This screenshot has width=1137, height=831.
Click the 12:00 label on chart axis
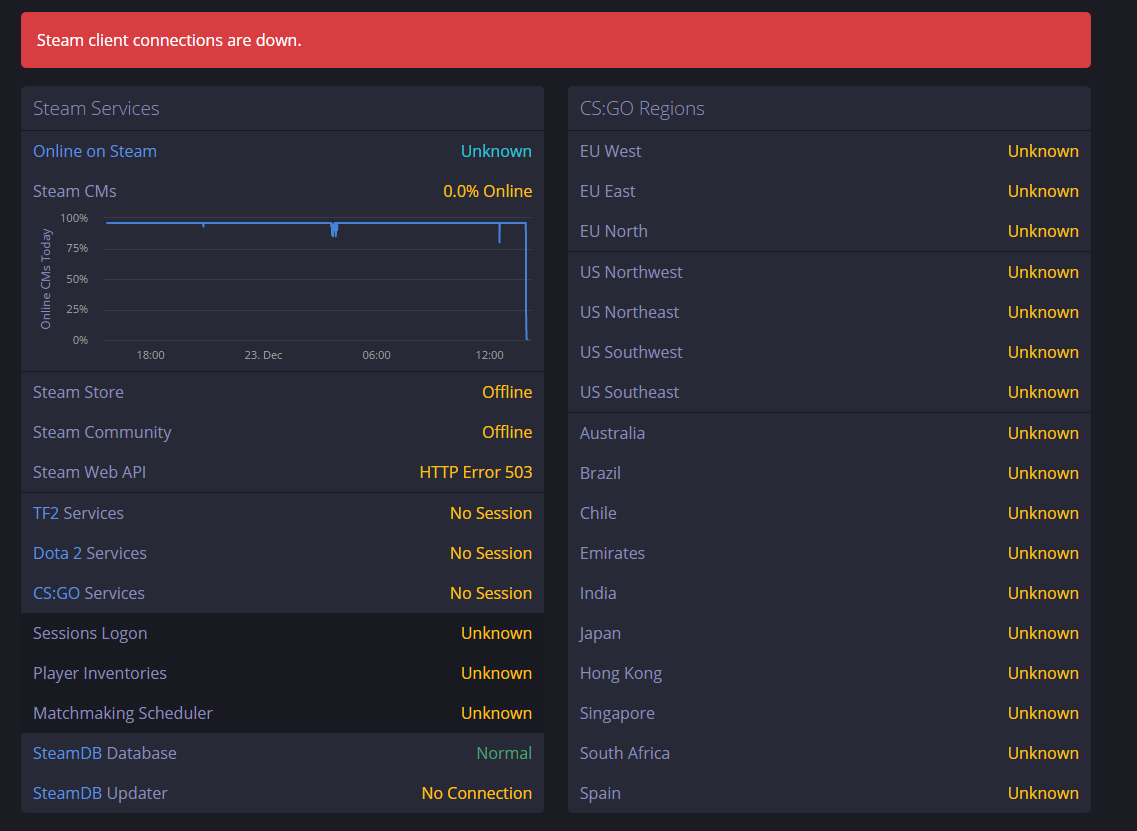point(489,355)
